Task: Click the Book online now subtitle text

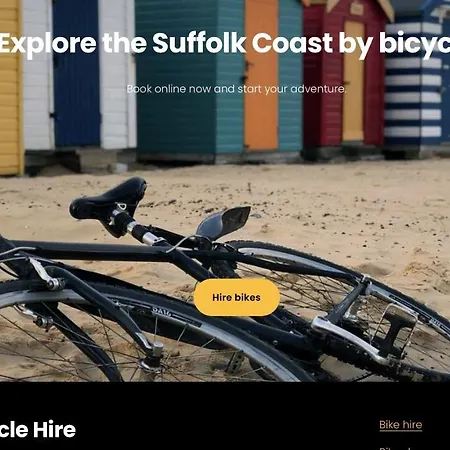Action: click(x=236, y=89)
